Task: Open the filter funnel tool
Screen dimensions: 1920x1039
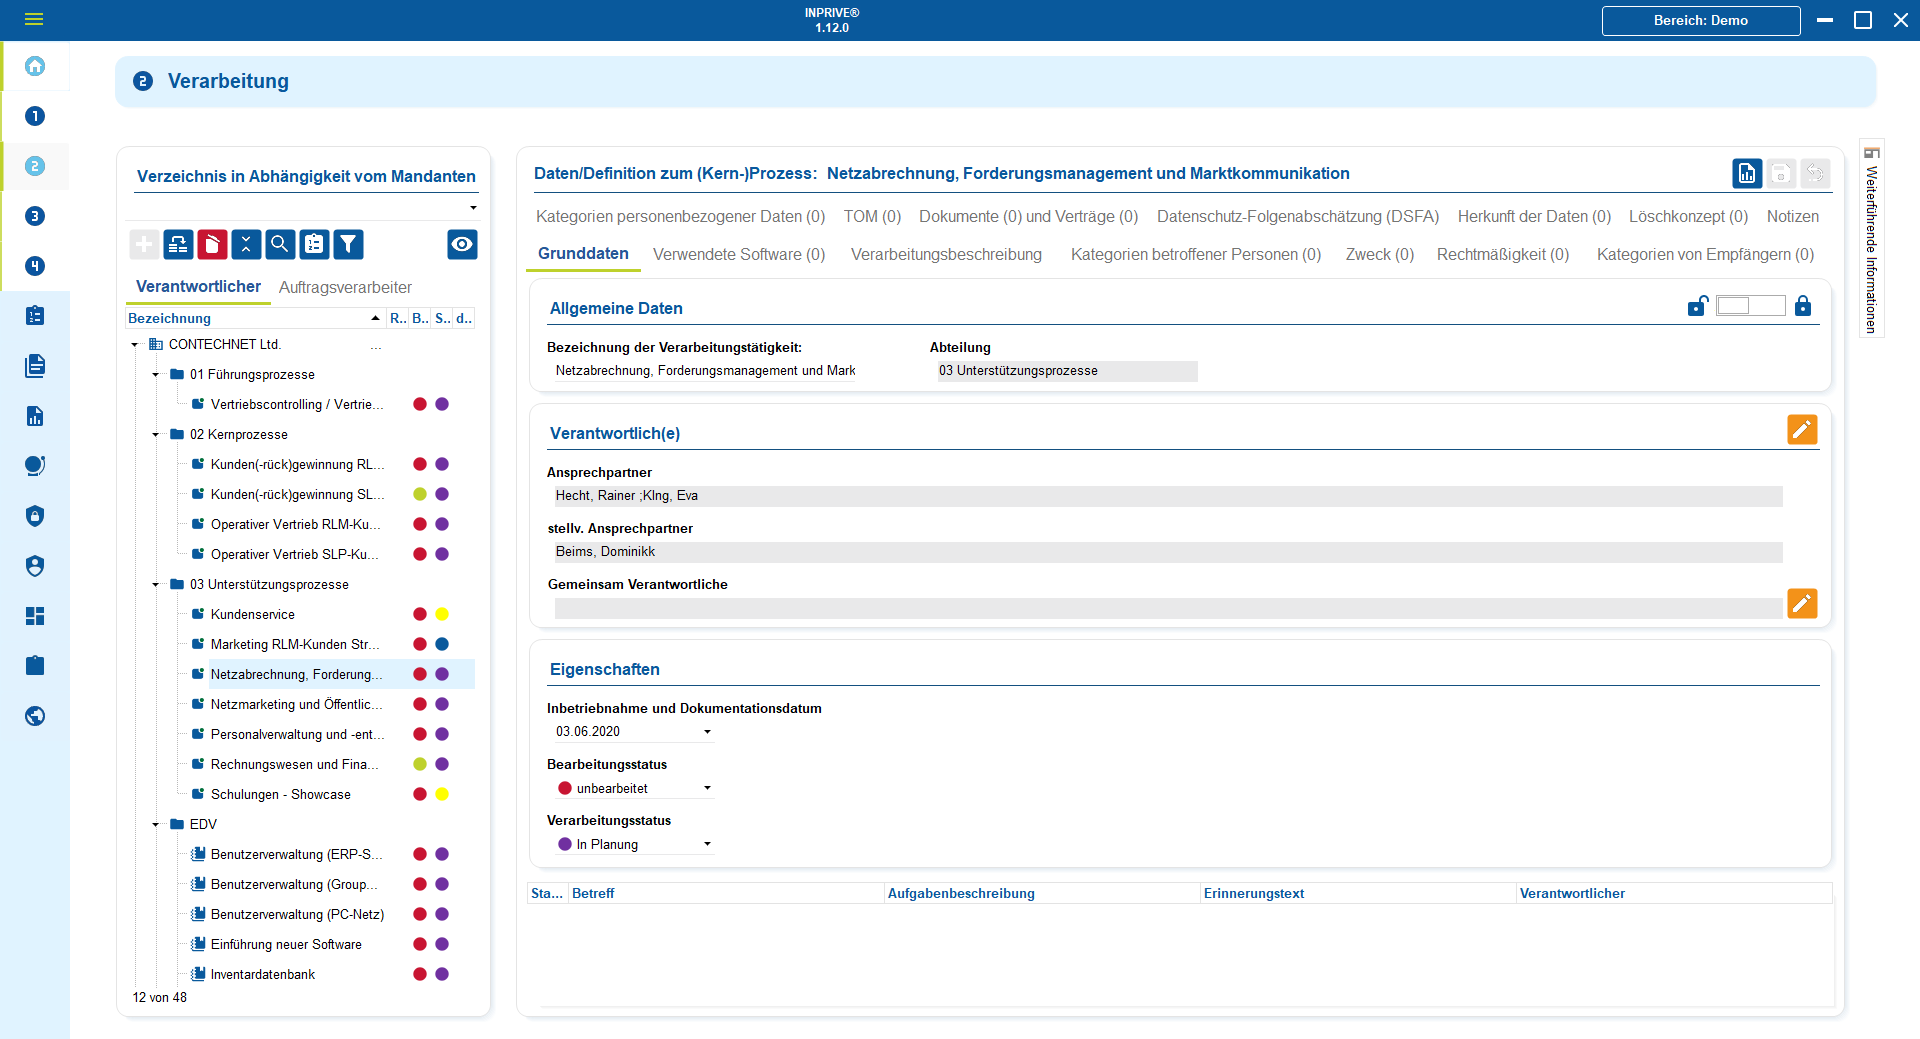Action: (348, 244)
